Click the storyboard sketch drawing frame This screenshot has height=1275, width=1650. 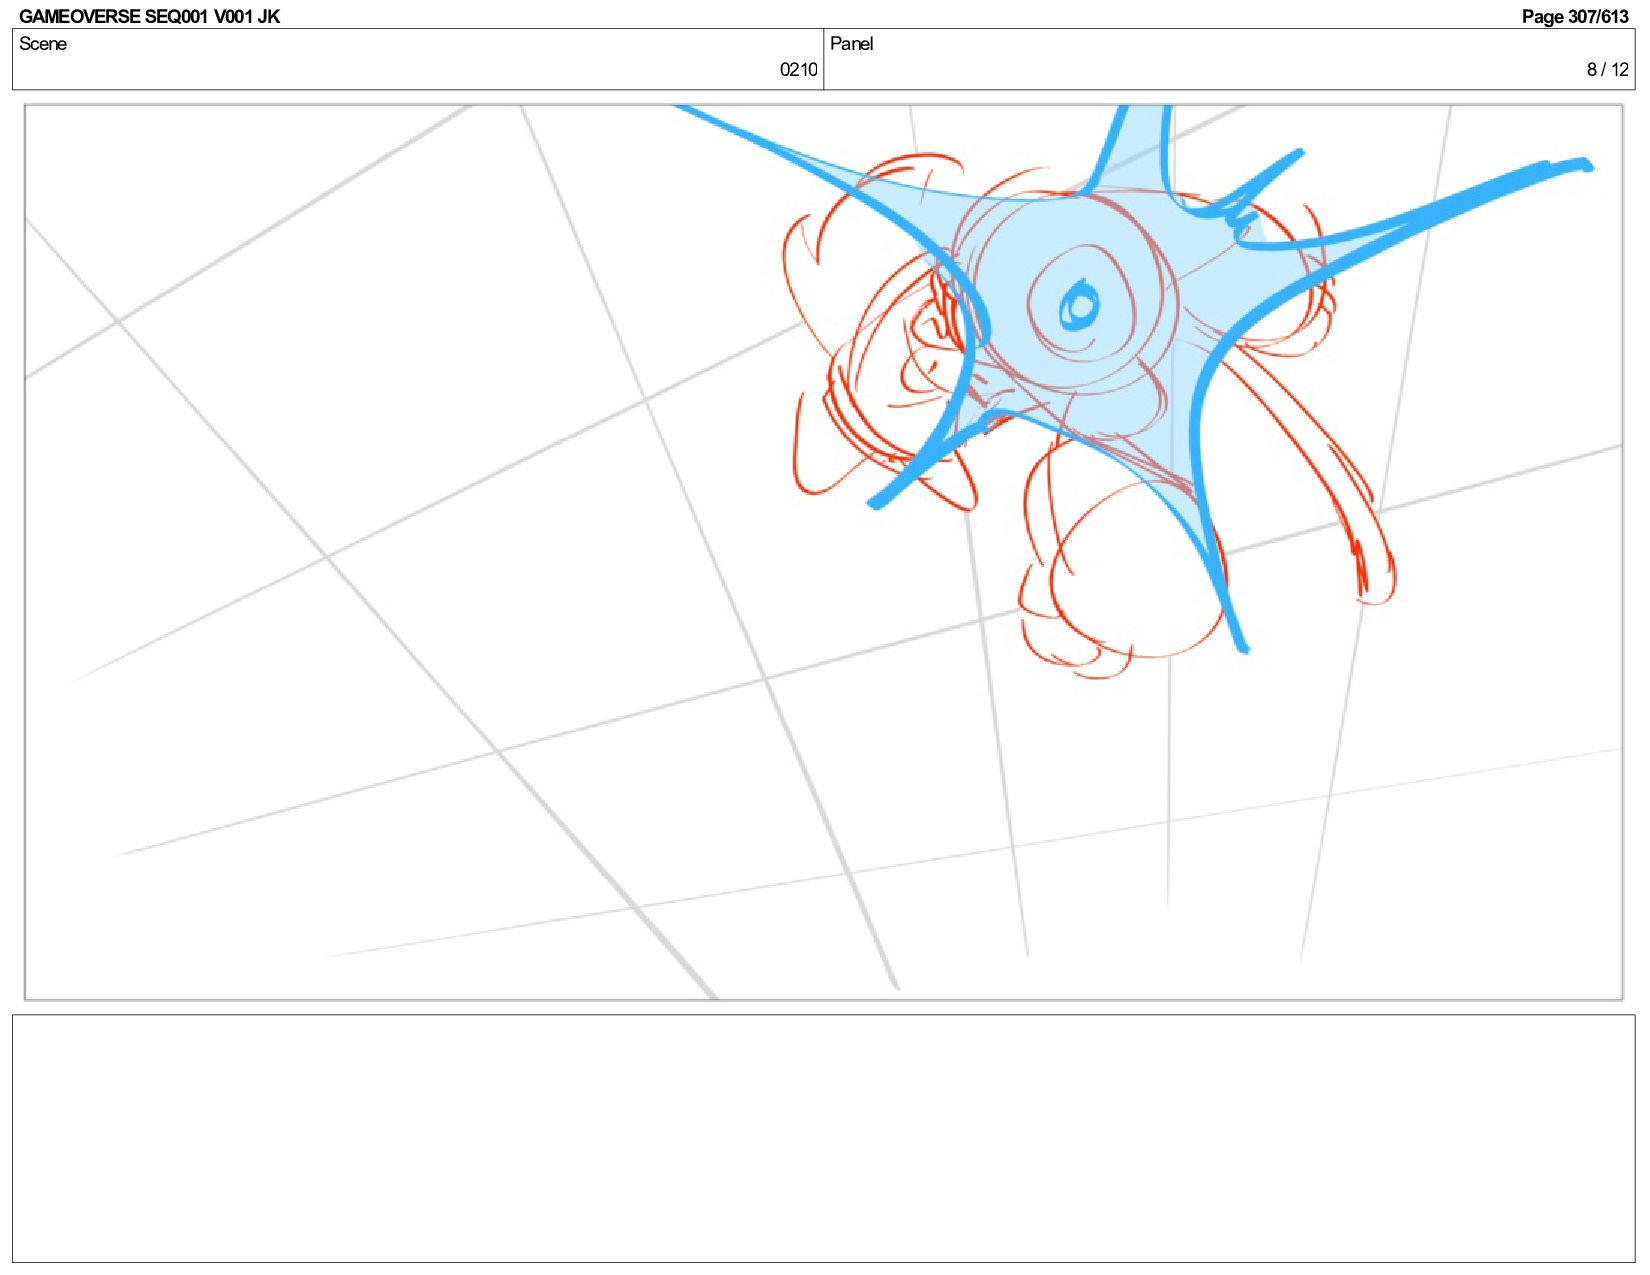823,552
